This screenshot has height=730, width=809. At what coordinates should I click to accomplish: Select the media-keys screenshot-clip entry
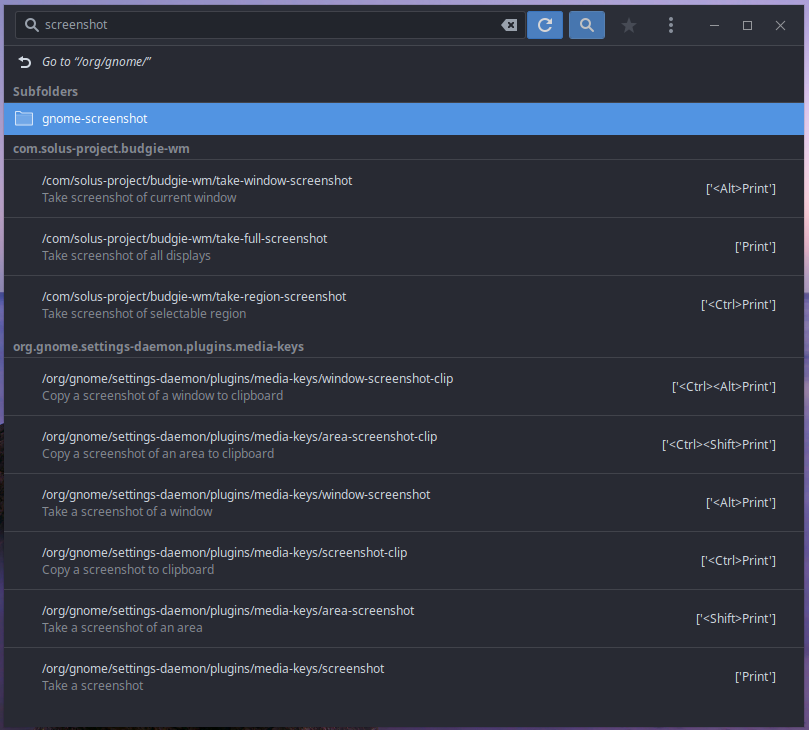(x=400, y=561)
